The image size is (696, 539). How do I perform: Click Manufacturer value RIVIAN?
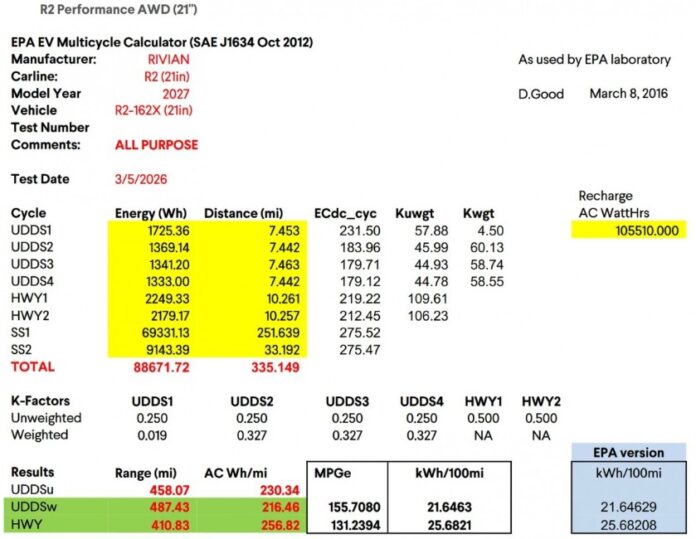[x=169, y=59]
